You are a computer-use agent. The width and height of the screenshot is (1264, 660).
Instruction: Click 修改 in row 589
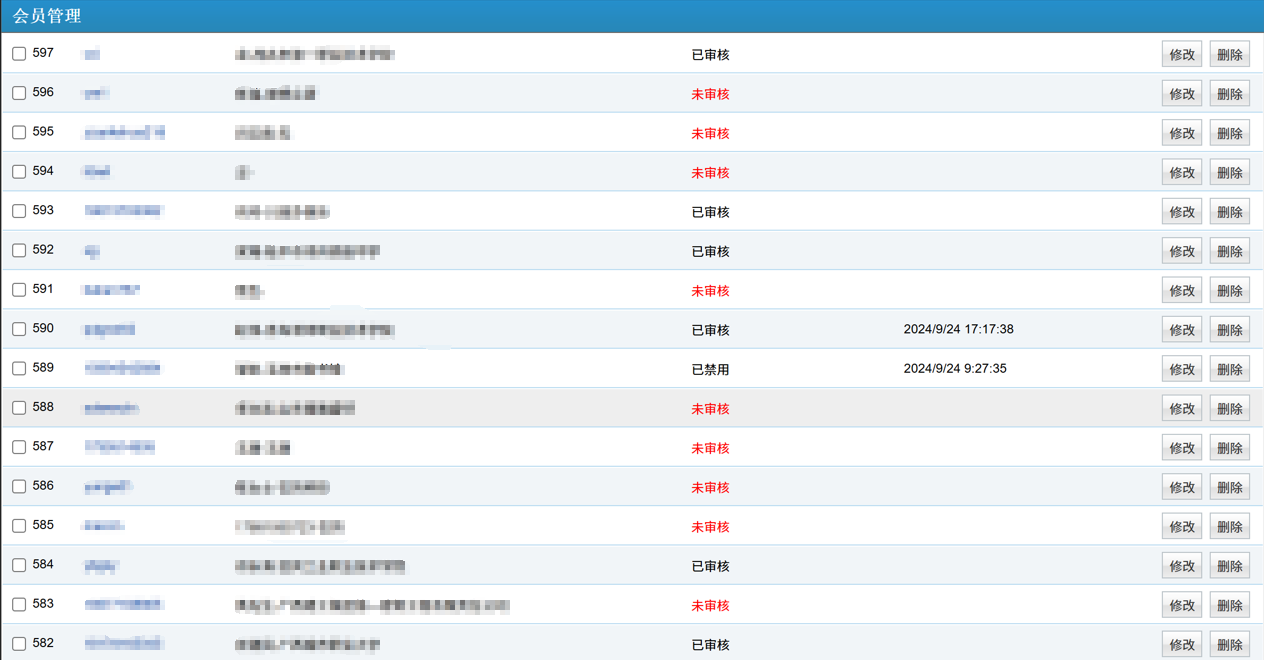[x=1182, y=369]
